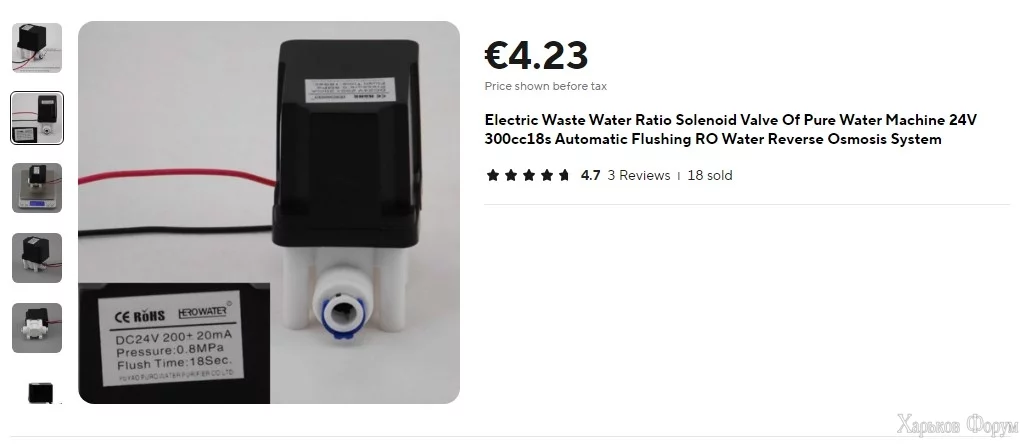Select the fourth thumbnail of angled valve
Viewport: 1030px width, 448px height.
tap(37, 258)
